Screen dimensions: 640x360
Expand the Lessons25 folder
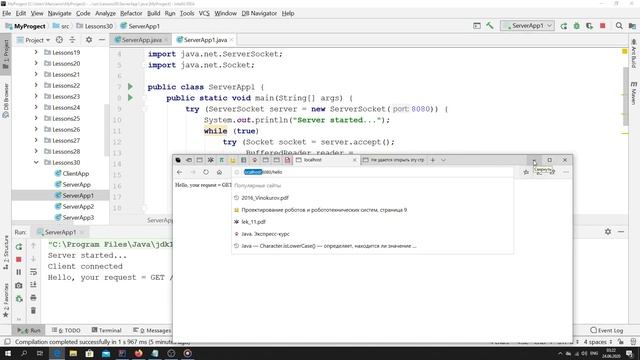click(36, 118)
